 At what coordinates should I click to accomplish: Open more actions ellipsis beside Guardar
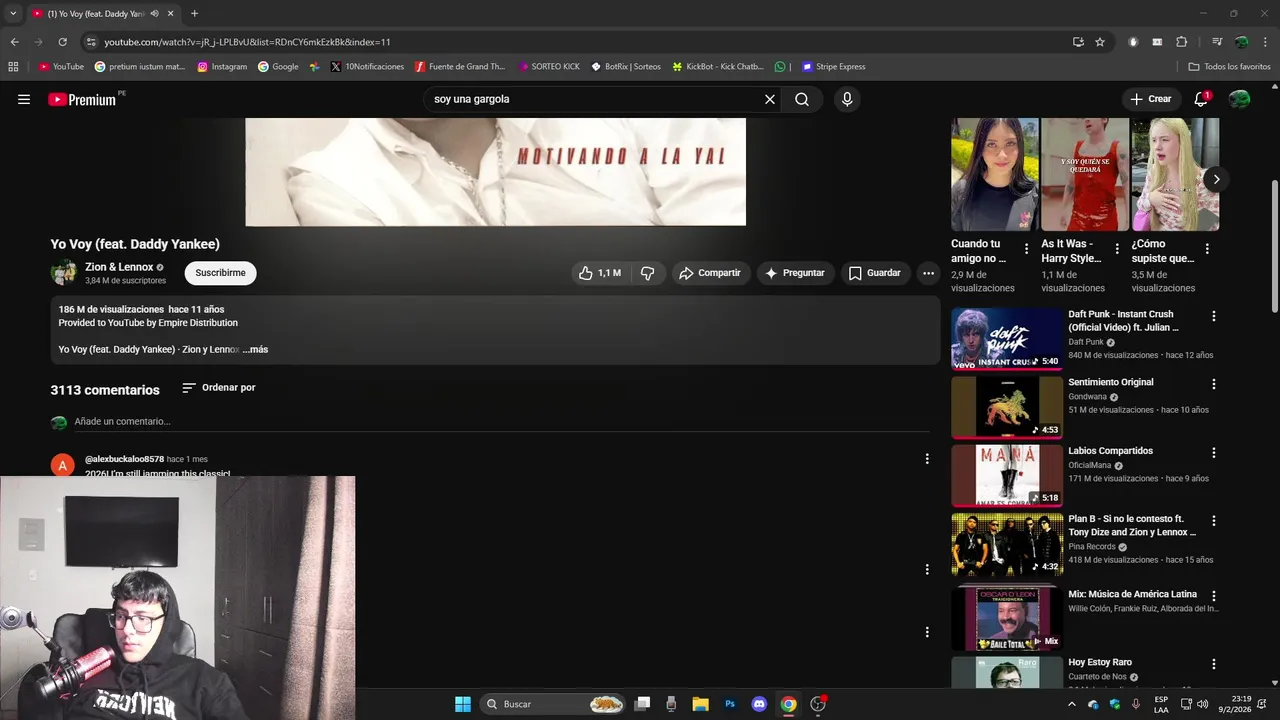(x=928, y=273)
